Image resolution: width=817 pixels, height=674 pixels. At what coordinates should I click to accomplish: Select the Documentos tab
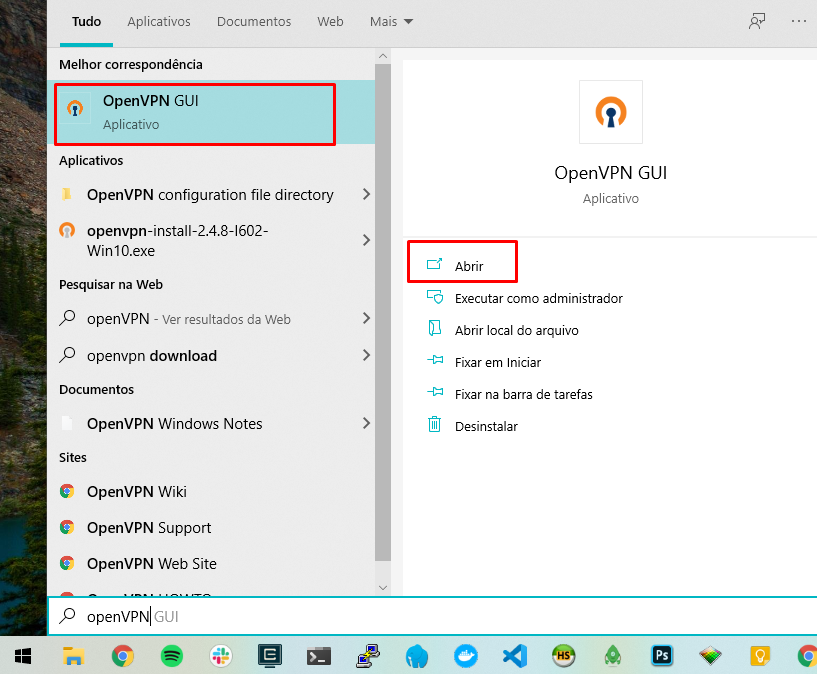(254, 21)
